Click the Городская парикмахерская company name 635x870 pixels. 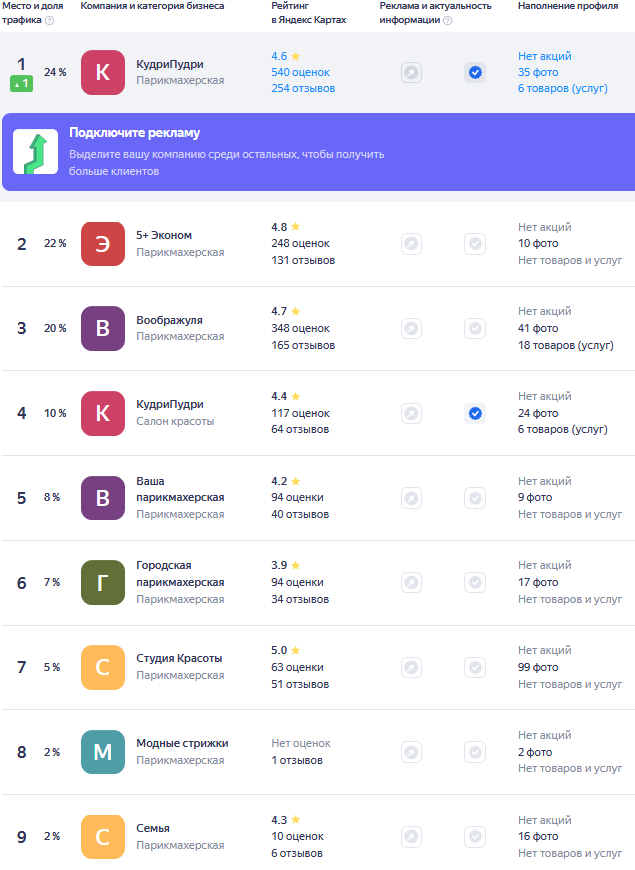(x=180, y=574)
